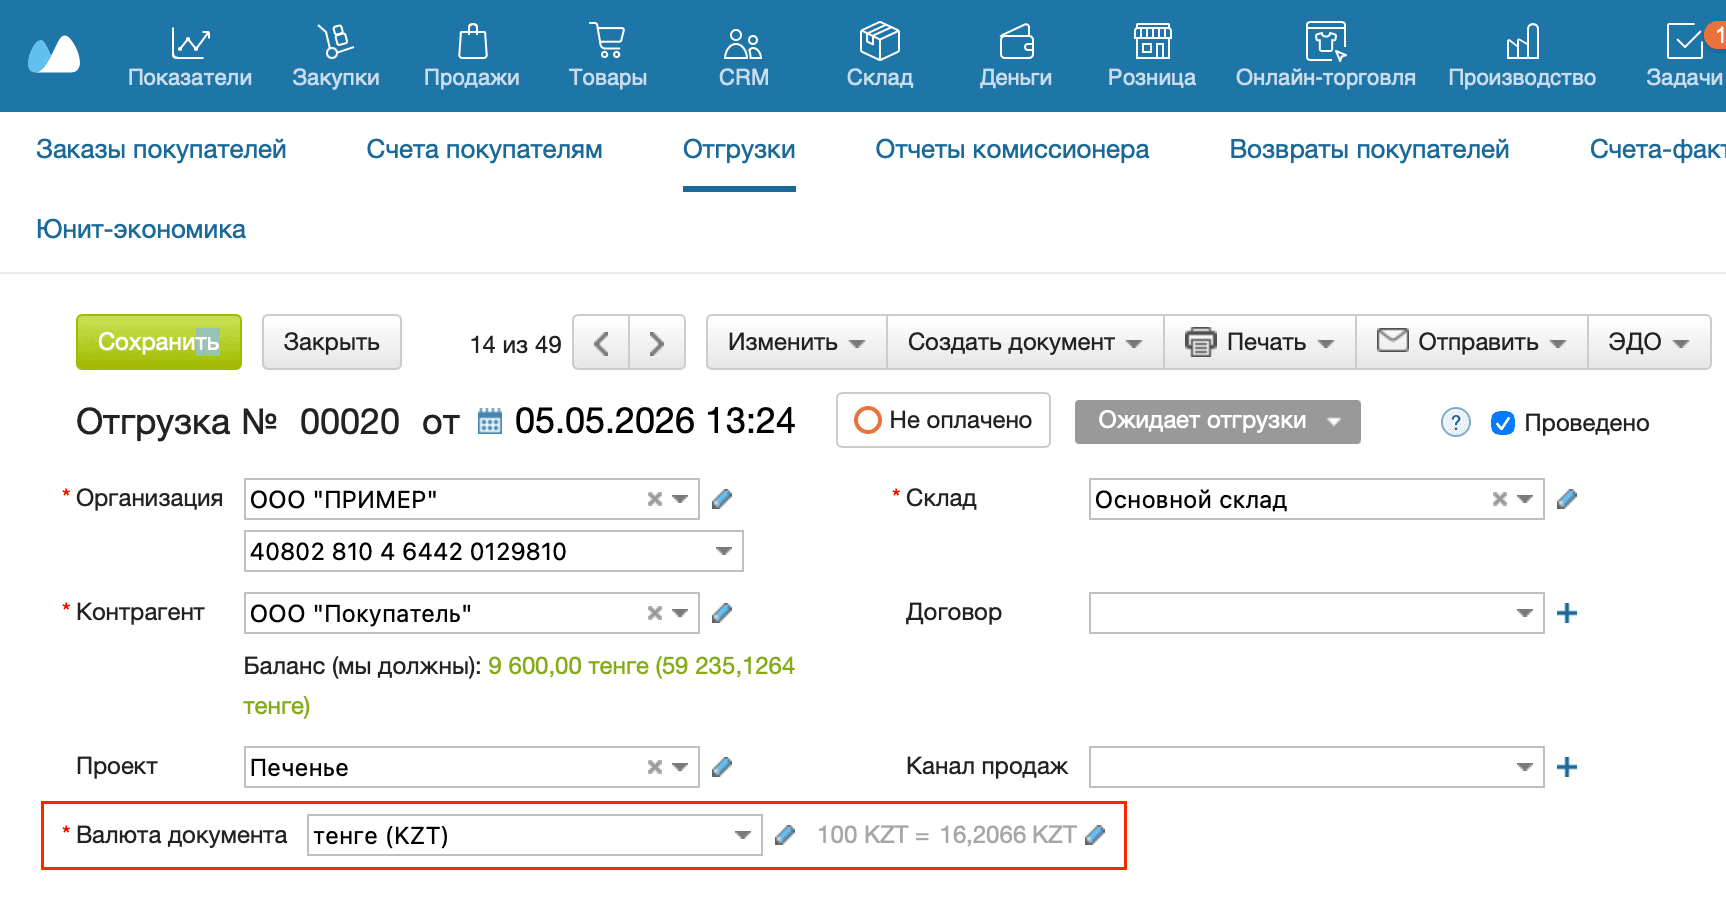Viewport: 1726px width, 906px height.
Task: Edit the KZT exchange rate
Action: 1095,835
